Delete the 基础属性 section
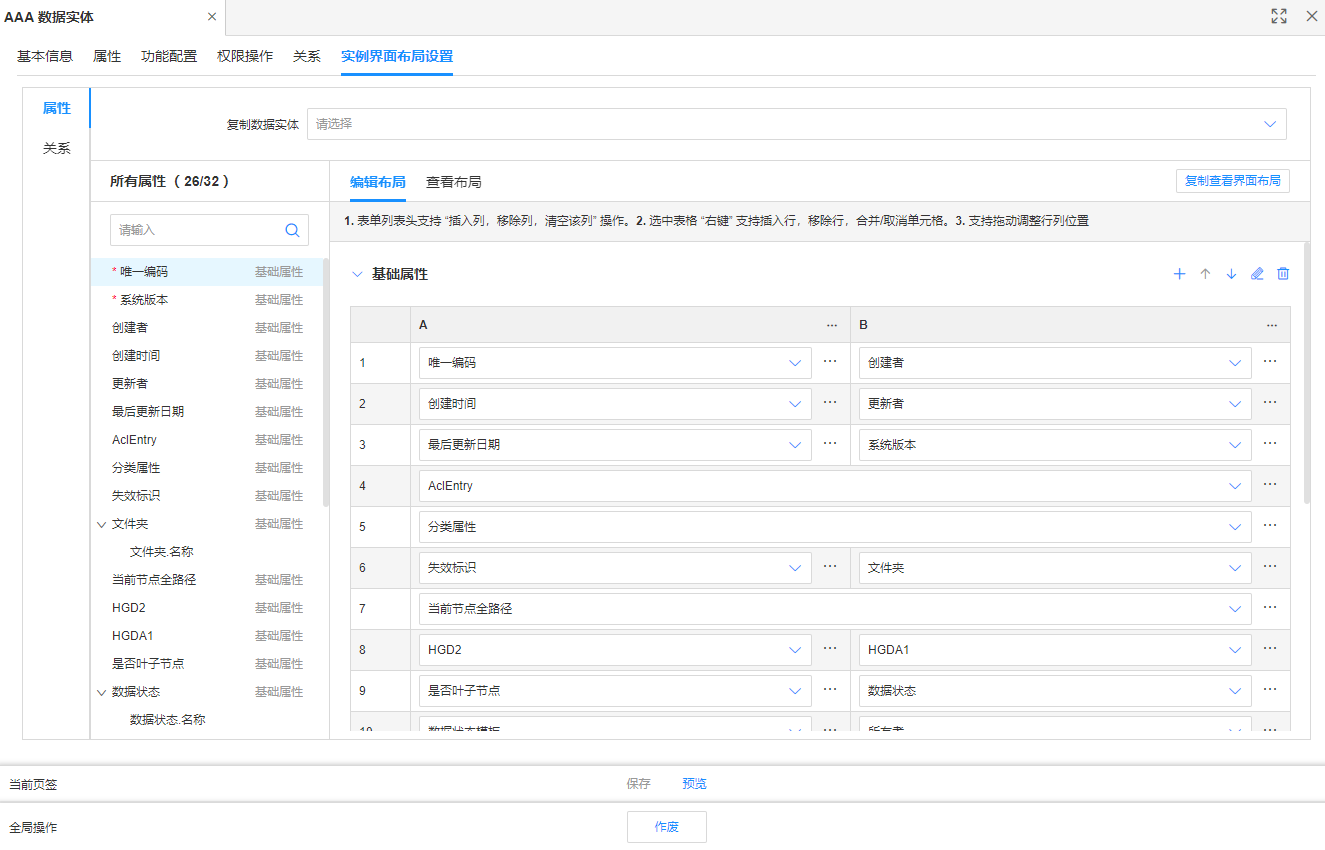 pyautogui.click(x=1283, y=274)
